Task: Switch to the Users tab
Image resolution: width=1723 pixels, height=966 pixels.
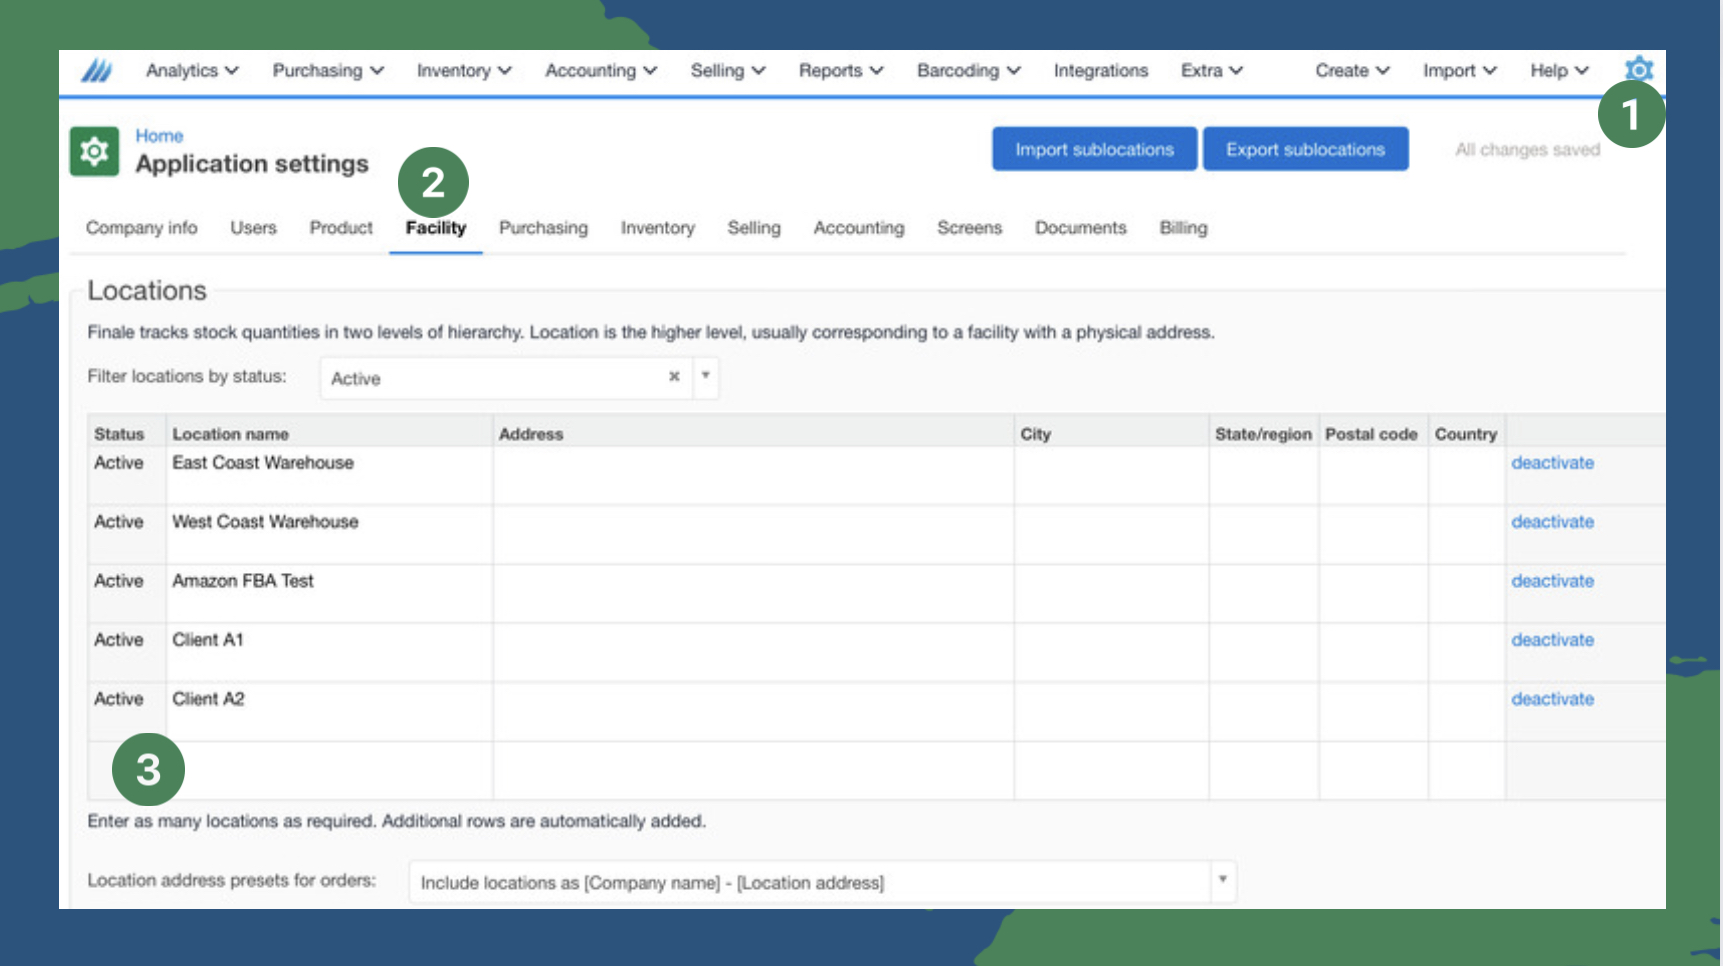Action: 253,228
